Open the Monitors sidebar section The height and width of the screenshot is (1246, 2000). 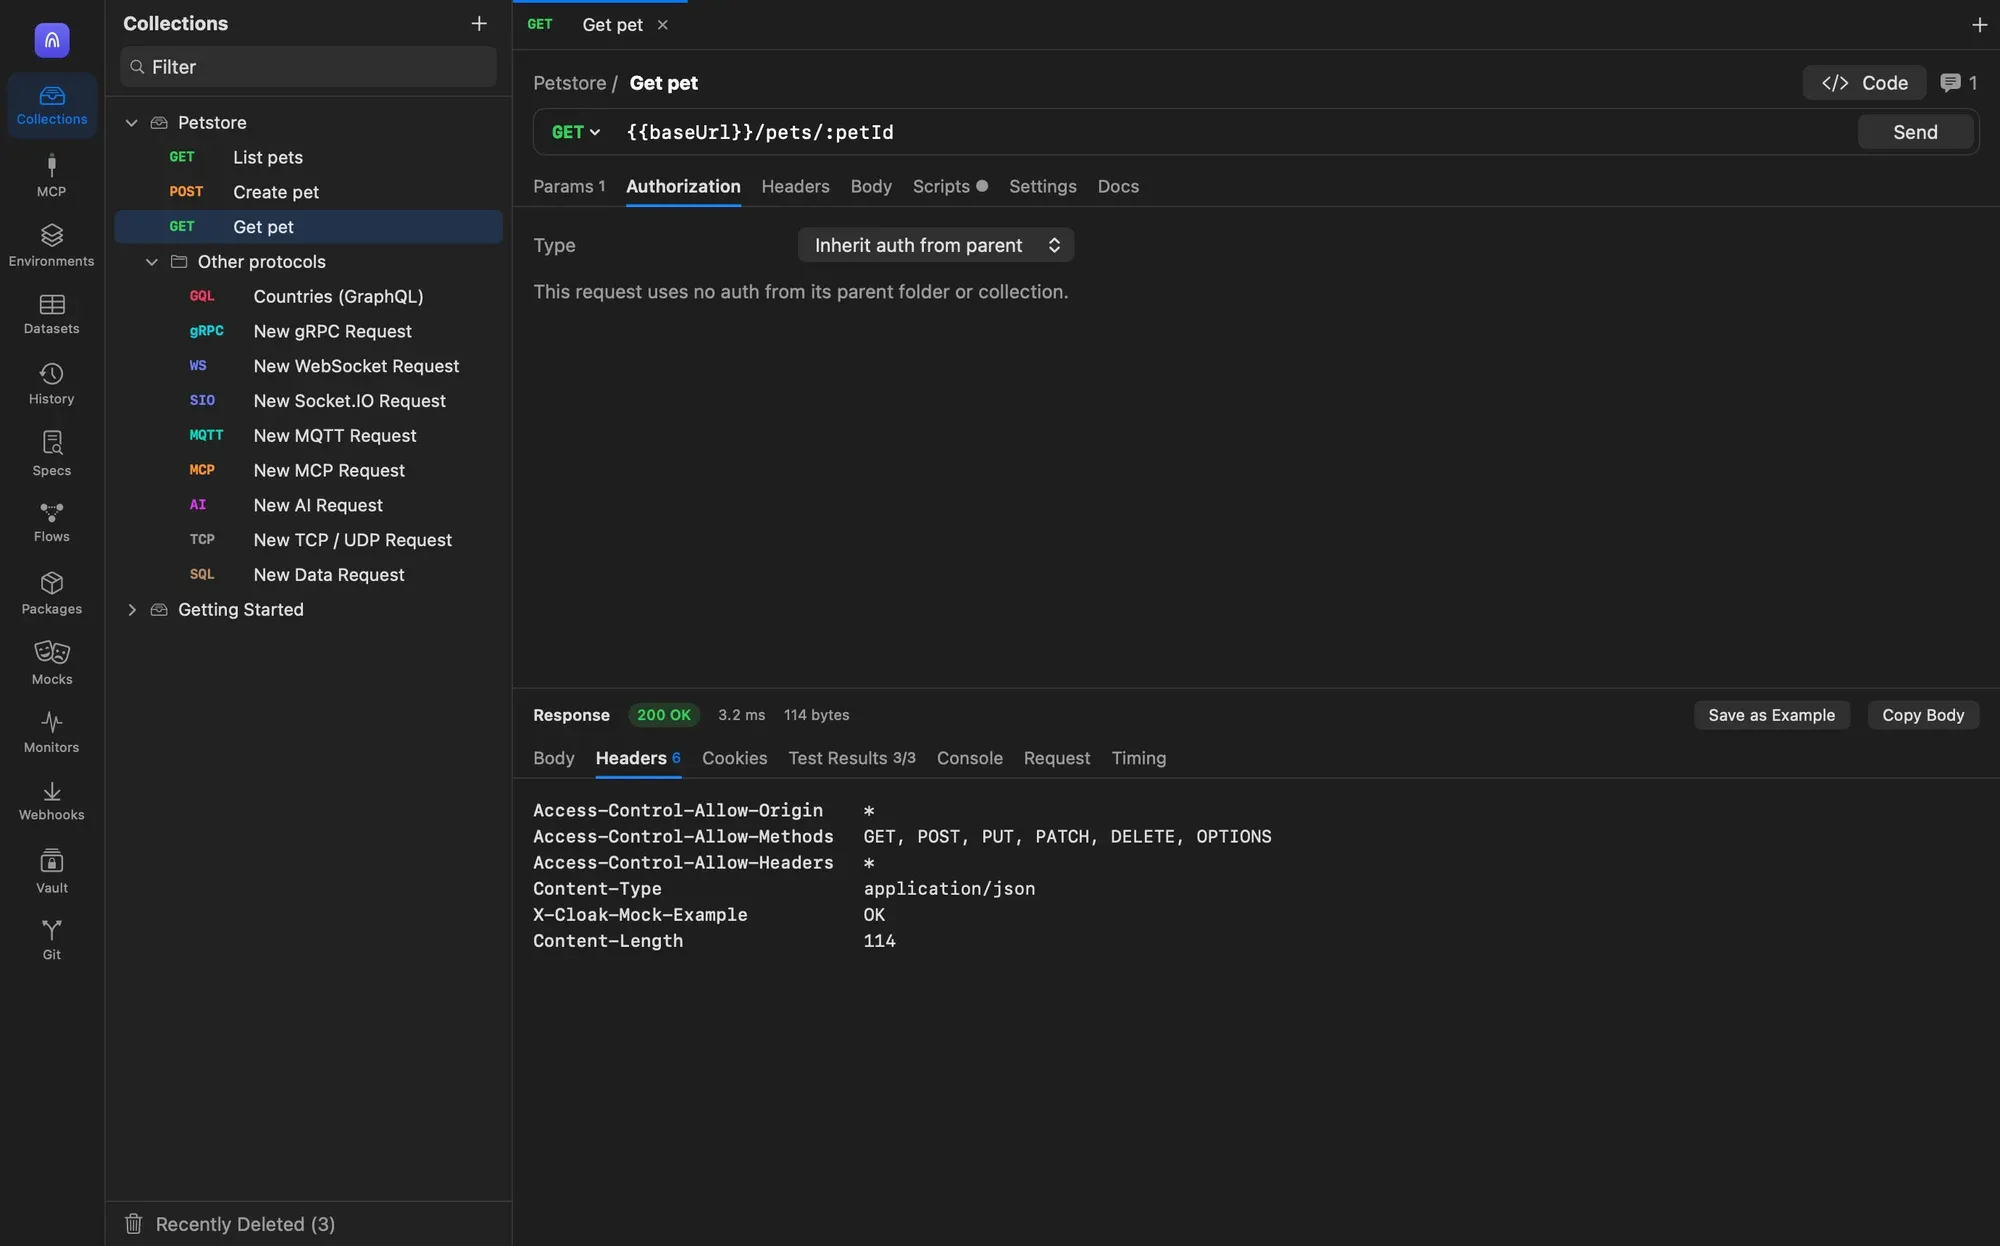tap(52, 732)
